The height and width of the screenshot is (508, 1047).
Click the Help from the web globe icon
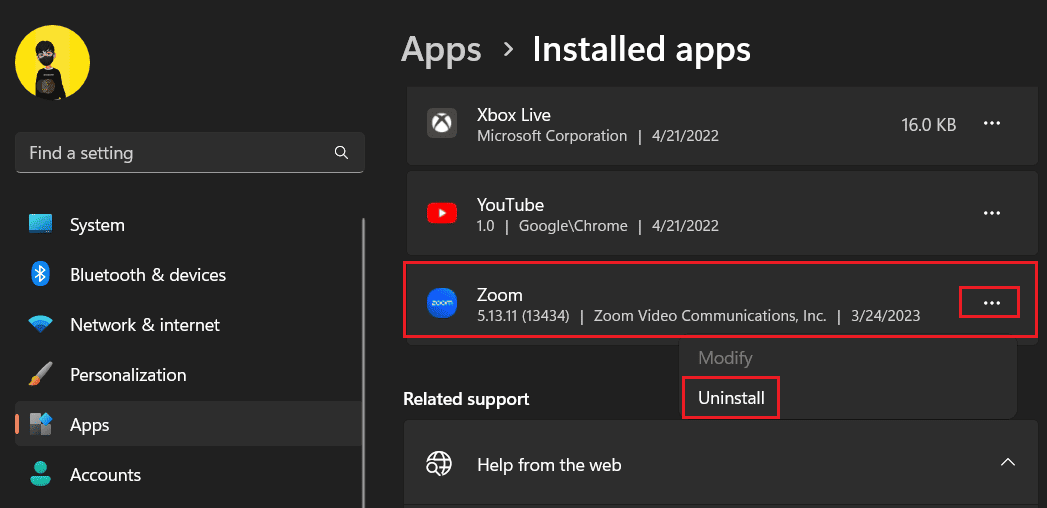[x=439, y=464]
